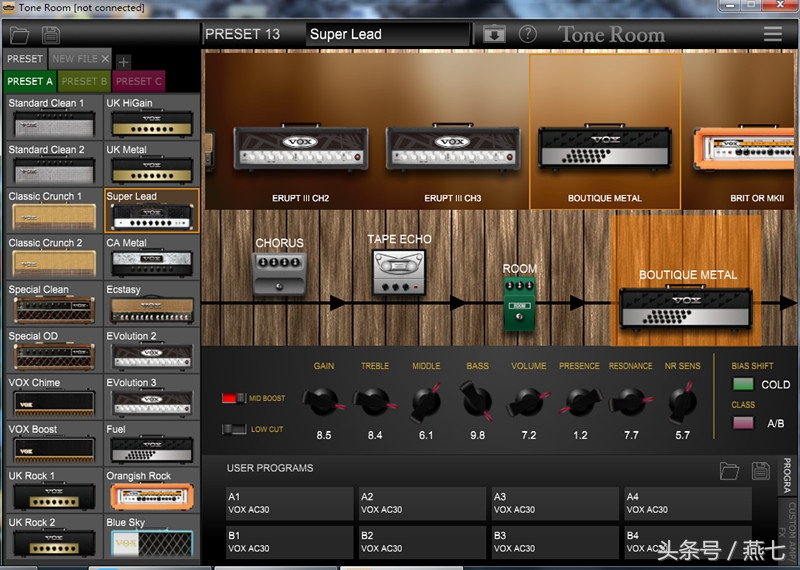Toggle the MID BOOST switch
The image size is (800, 570).
click(x=234, y=398)
